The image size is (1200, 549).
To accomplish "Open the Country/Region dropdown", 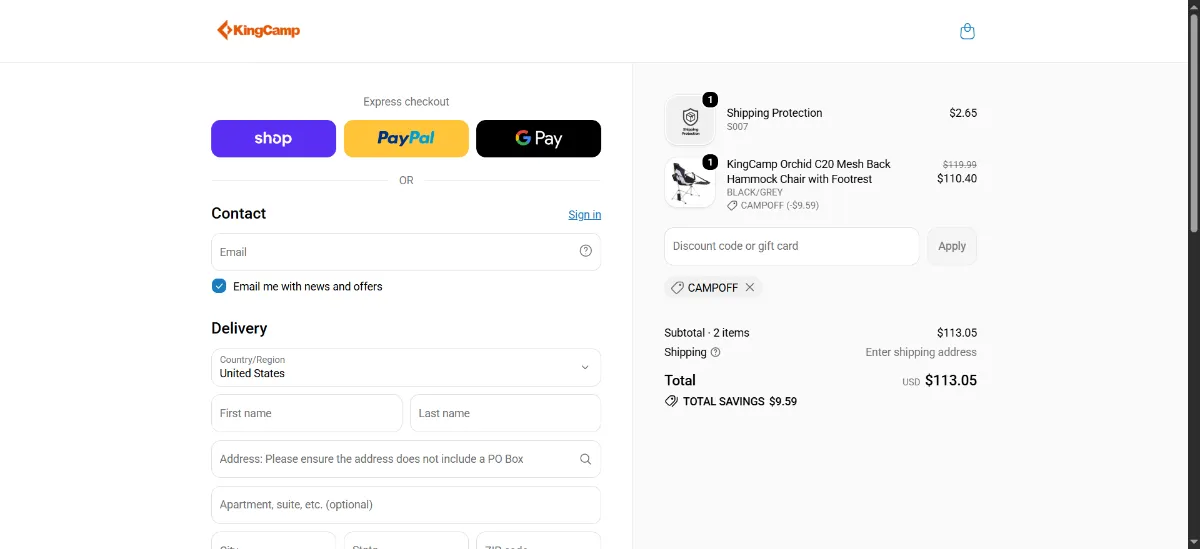I will (x=406, y=367).
